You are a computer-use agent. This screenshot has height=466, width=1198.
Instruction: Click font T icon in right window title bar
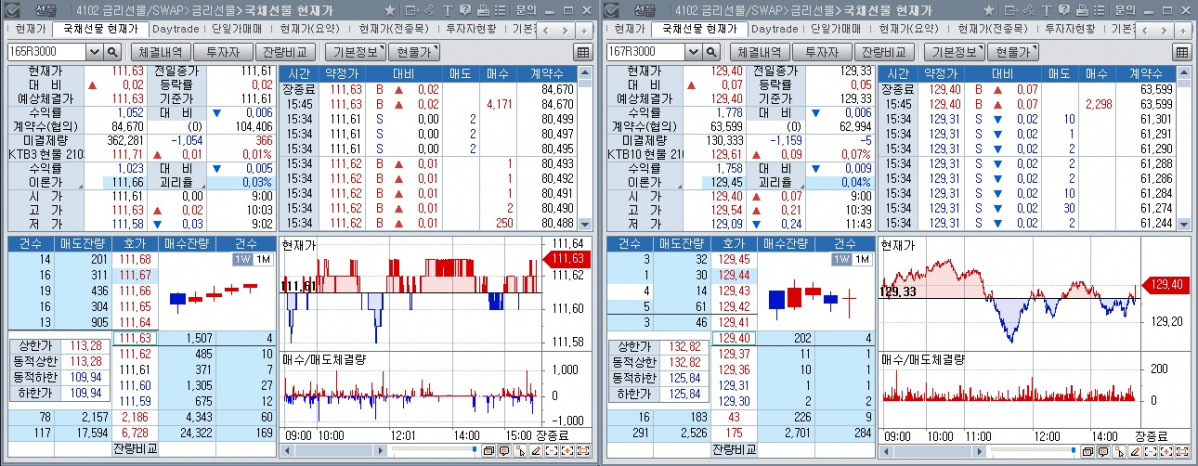pyautogui.click(x=1046, y=11)
